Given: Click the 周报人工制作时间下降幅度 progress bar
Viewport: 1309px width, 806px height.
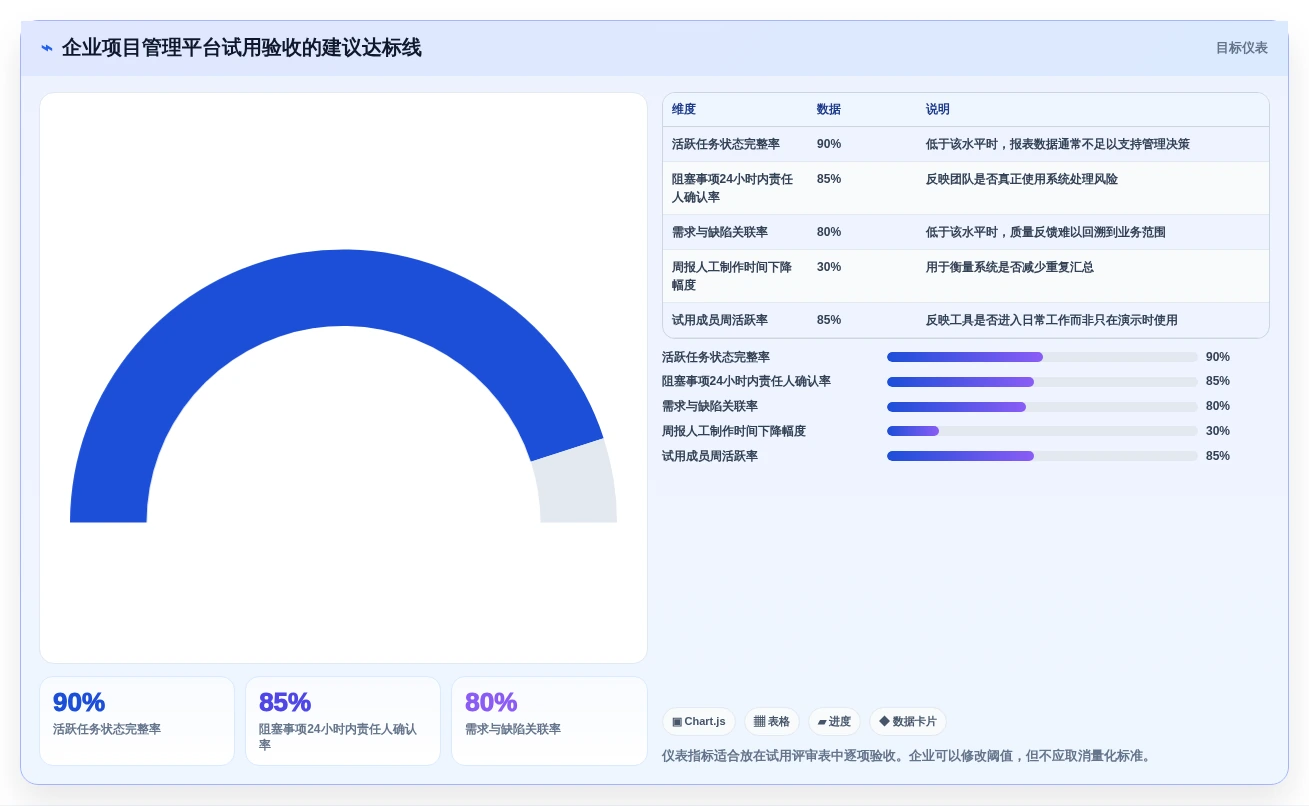Looking at the screenshot, I should 1042,431.
